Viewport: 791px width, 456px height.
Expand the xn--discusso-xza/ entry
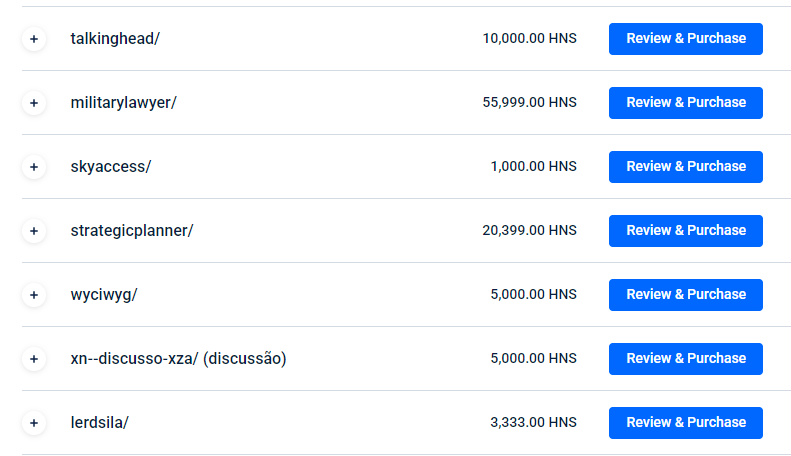tap(34, 359)
